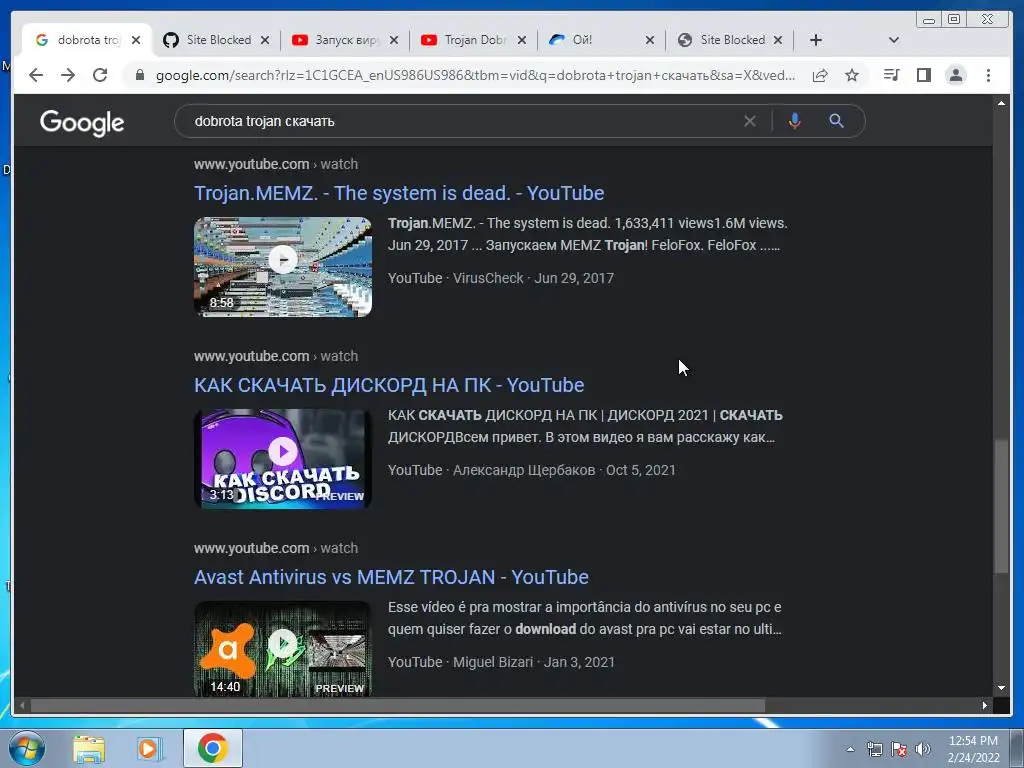Click 'Miguel Bizari · Jan 3, 2021' source text
1024x768 pixels.
tap(534, 662)
